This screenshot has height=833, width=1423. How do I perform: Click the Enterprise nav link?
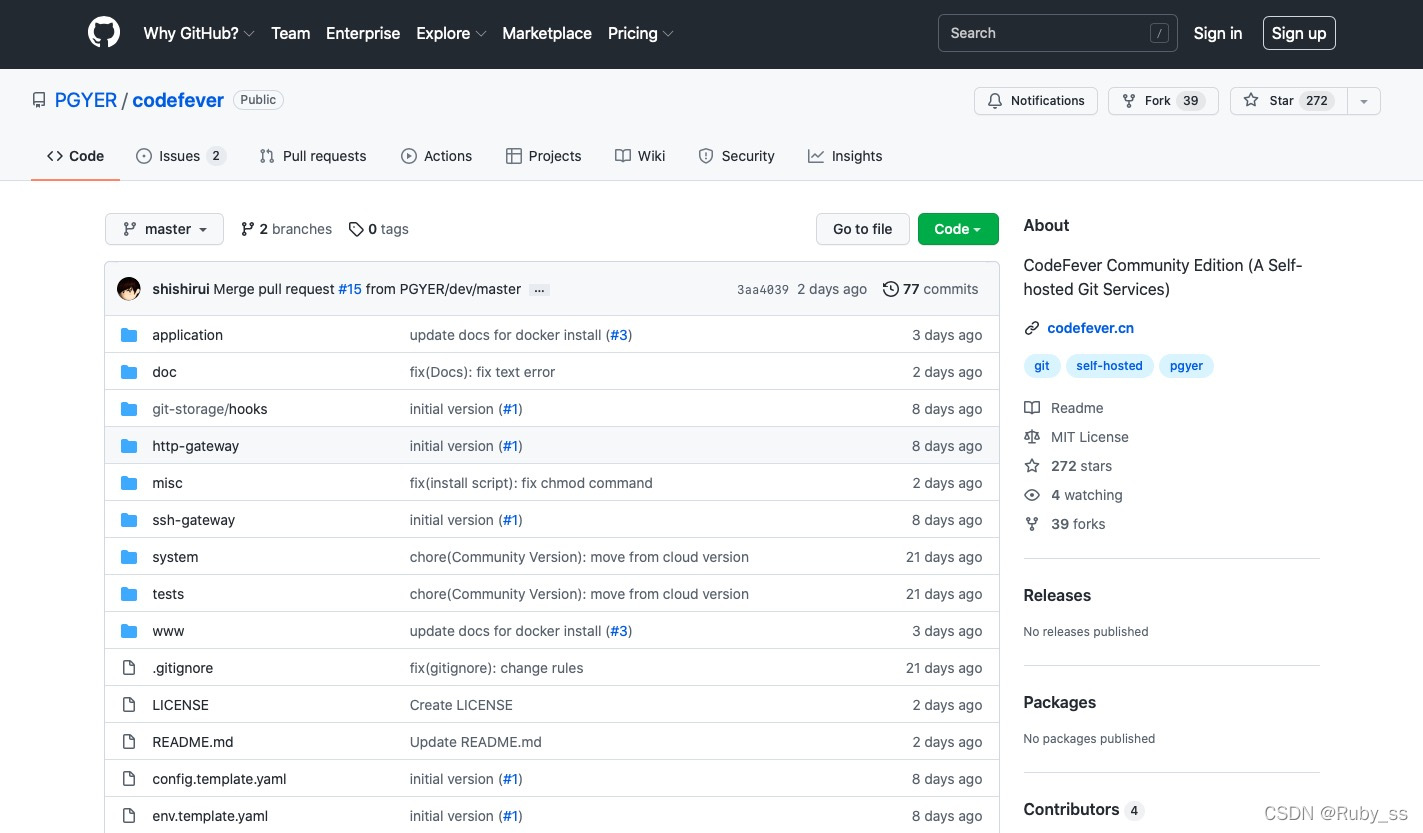(363, 33)
